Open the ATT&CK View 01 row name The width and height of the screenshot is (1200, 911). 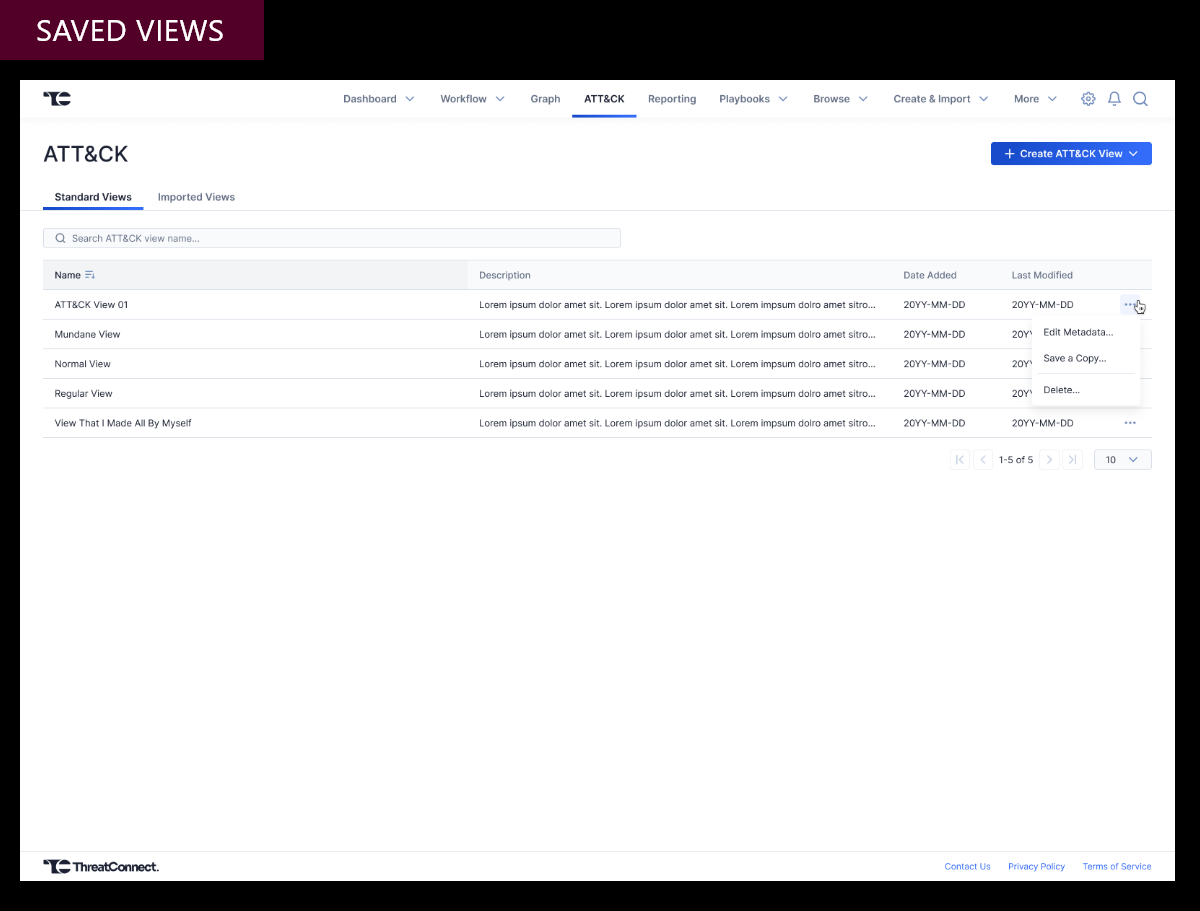point(91,304)
